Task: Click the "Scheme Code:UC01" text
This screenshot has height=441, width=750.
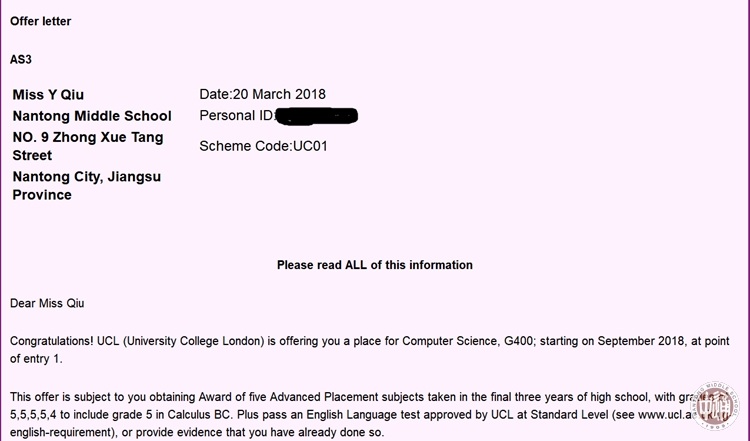Action: click(264, 146)
